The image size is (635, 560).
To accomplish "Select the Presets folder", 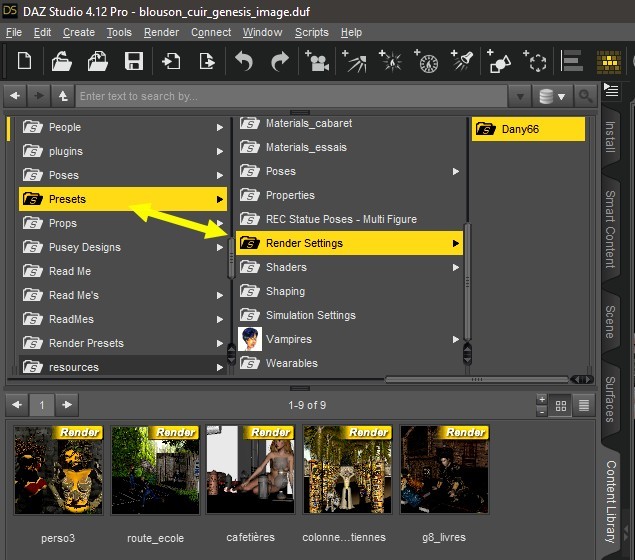I will 123,199.
